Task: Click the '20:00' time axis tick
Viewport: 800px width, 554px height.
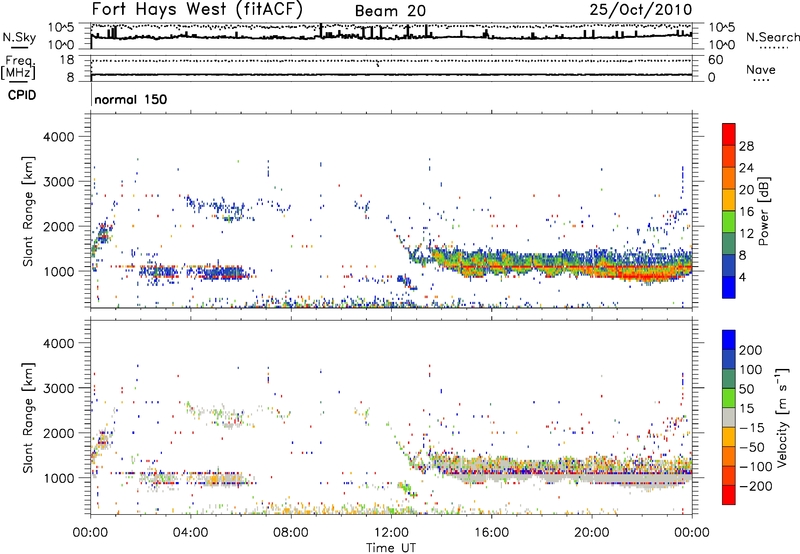Action: pyautogui.click(x=591, y=533)
